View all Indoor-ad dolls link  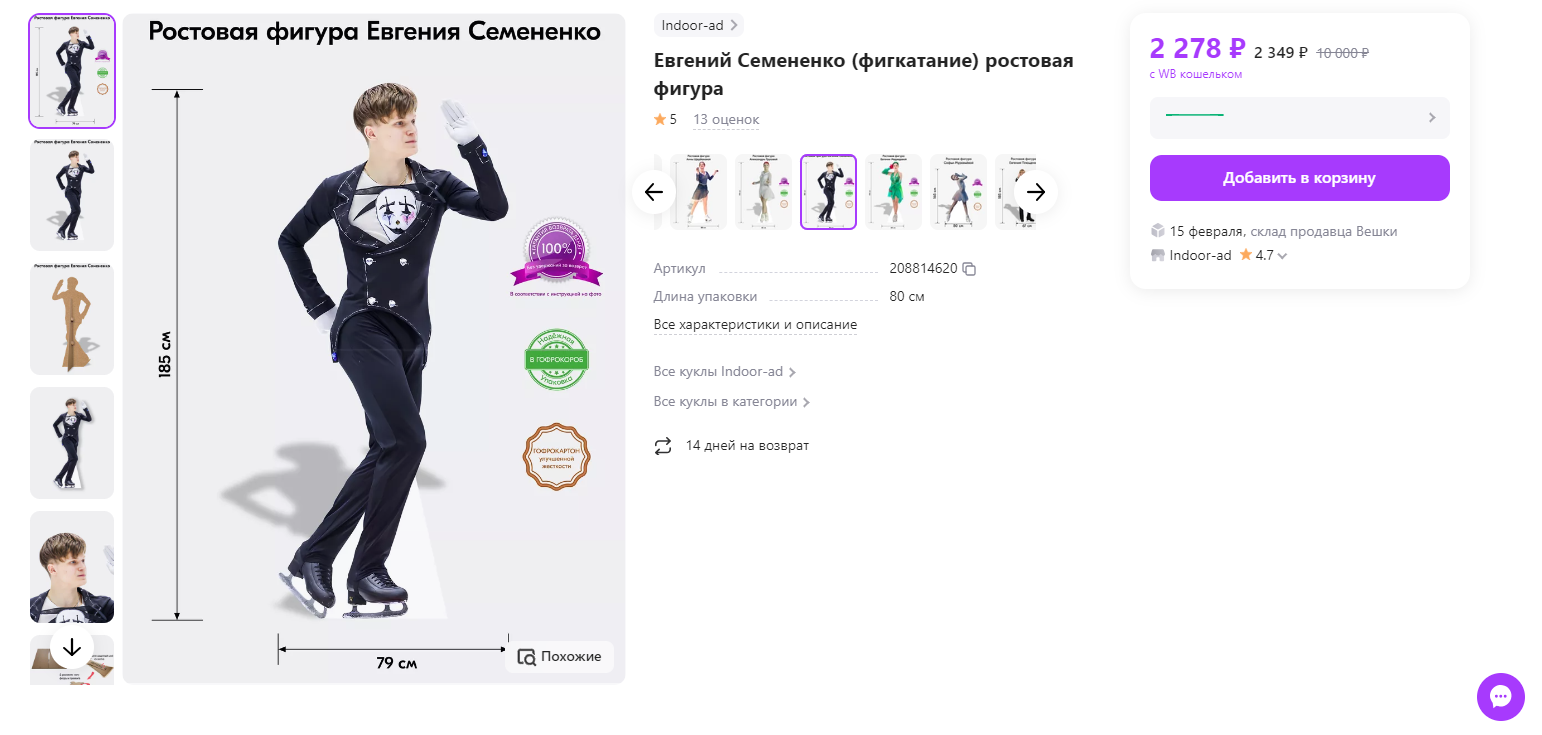click(x=724, y=372)
